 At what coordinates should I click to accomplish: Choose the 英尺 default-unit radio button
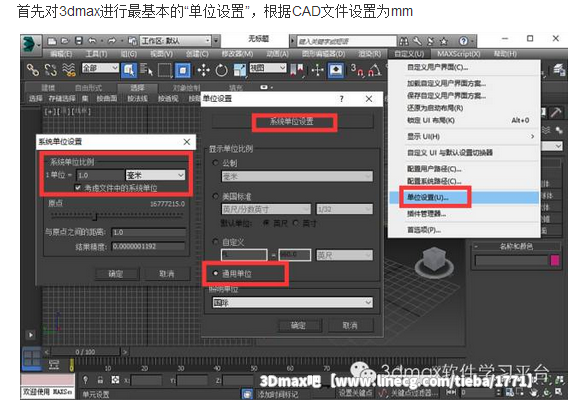coord(266,222)
